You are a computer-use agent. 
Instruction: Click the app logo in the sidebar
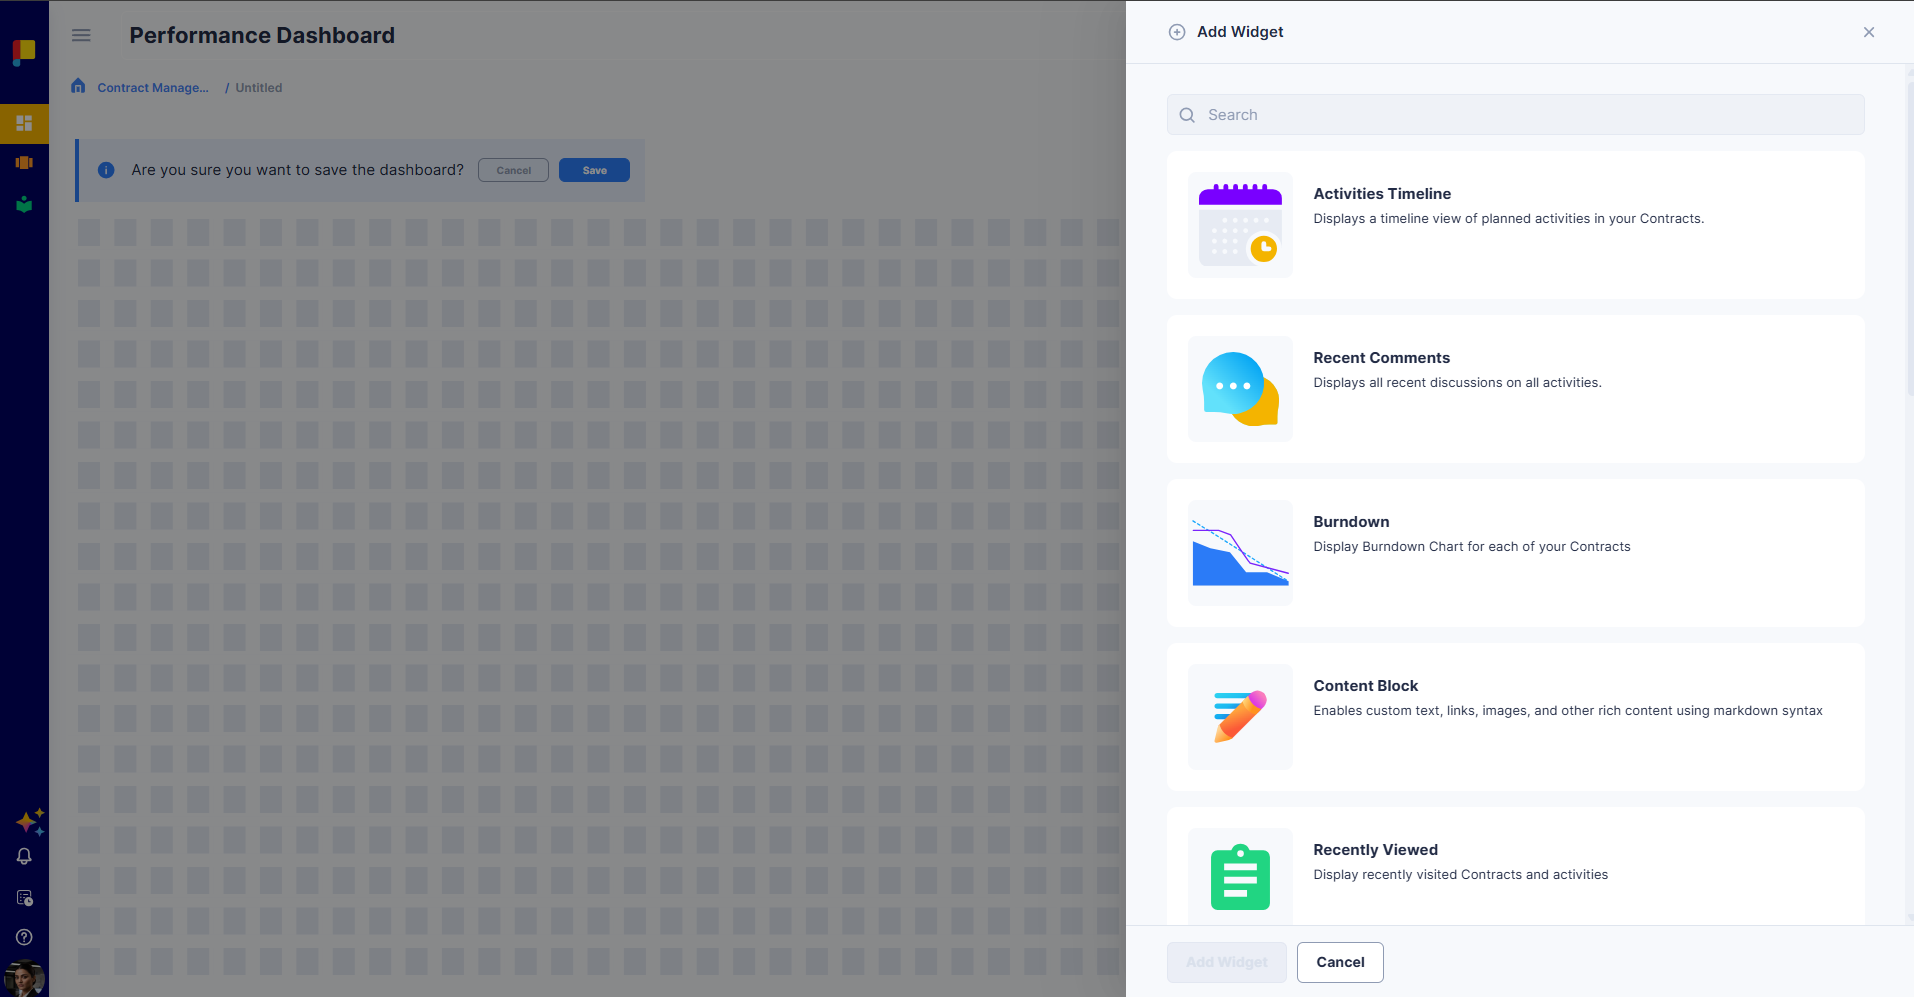24,51
